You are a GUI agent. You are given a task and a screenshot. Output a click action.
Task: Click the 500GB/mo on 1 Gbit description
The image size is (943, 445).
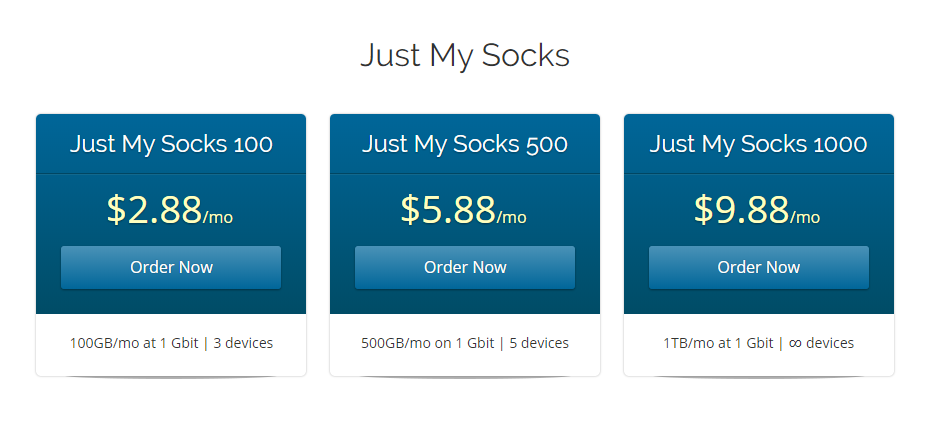tap(428, 343)
